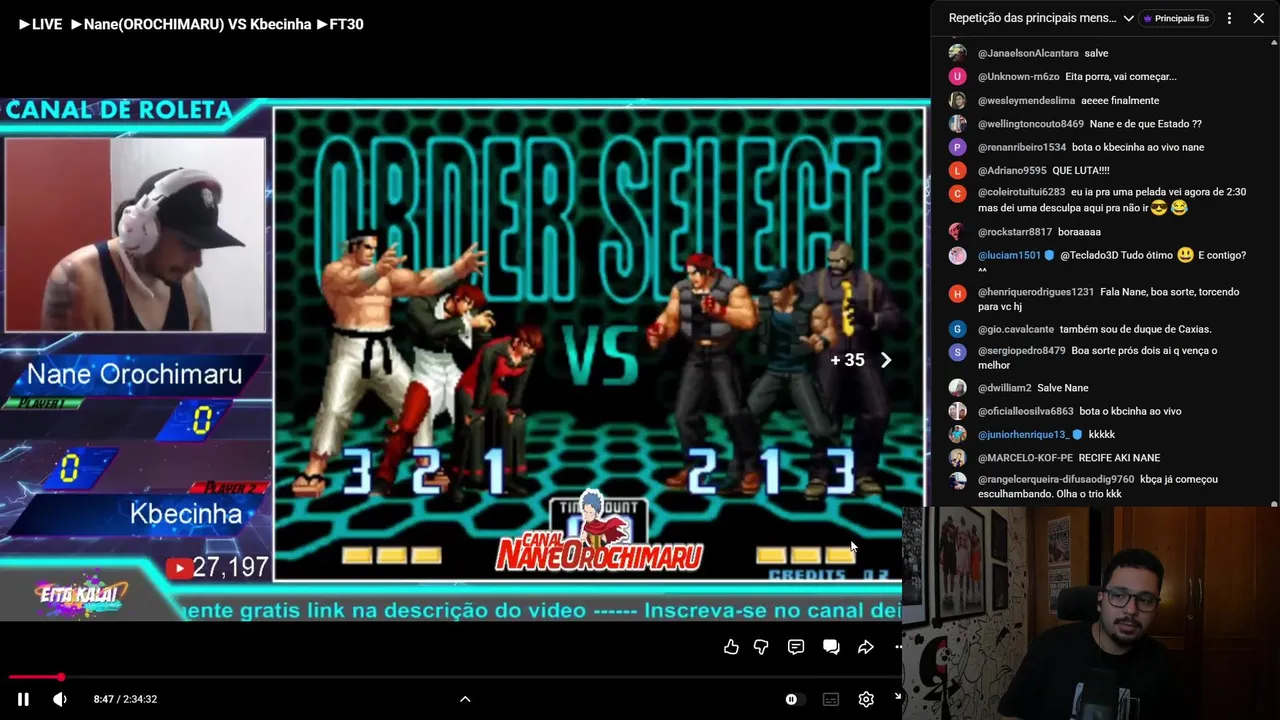1280x720 pixels.
Task: Click @wesleymendeslima's avatar
Action: click(x=957, y=100)
